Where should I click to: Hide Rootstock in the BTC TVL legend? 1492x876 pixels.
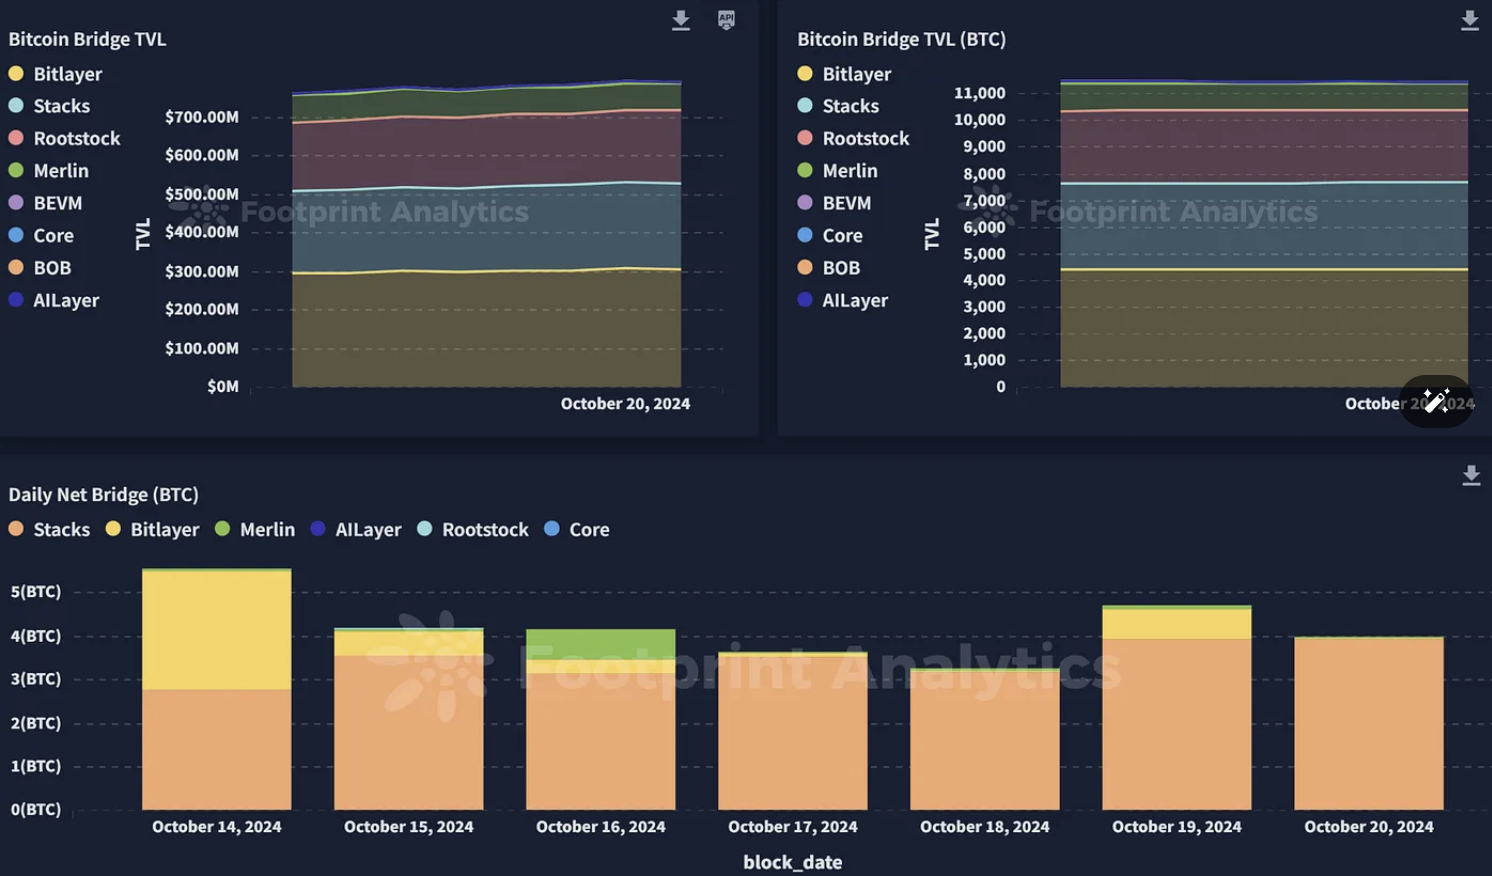click(853, 138)
